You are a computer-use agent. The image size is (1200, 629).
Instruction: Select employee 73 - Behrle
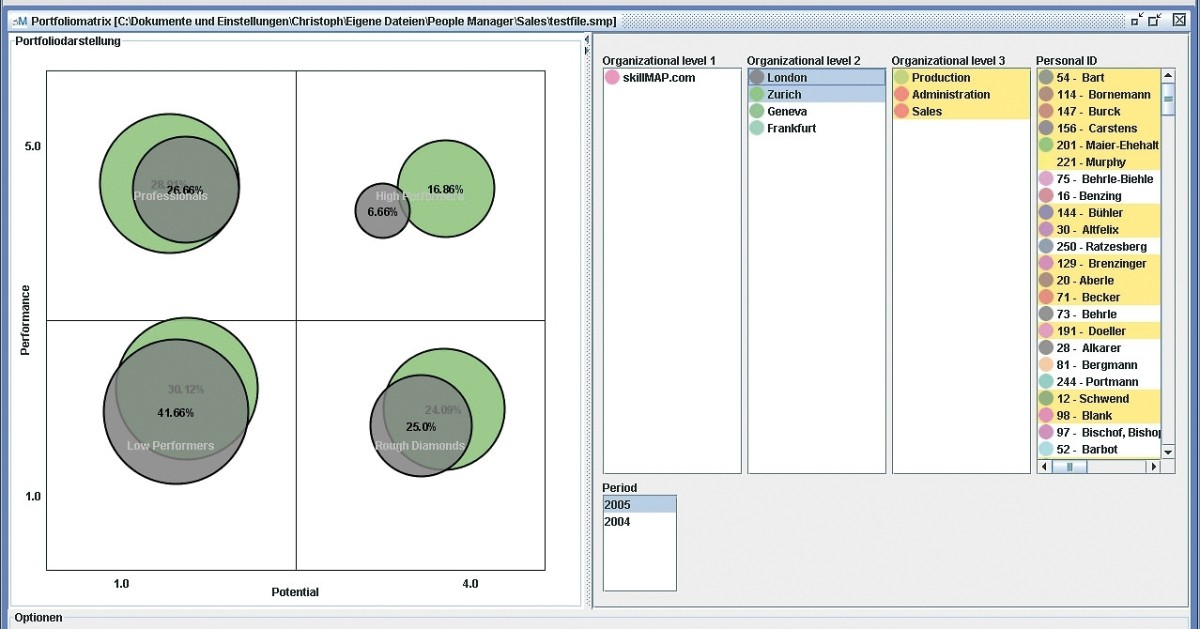(1085, 314)
